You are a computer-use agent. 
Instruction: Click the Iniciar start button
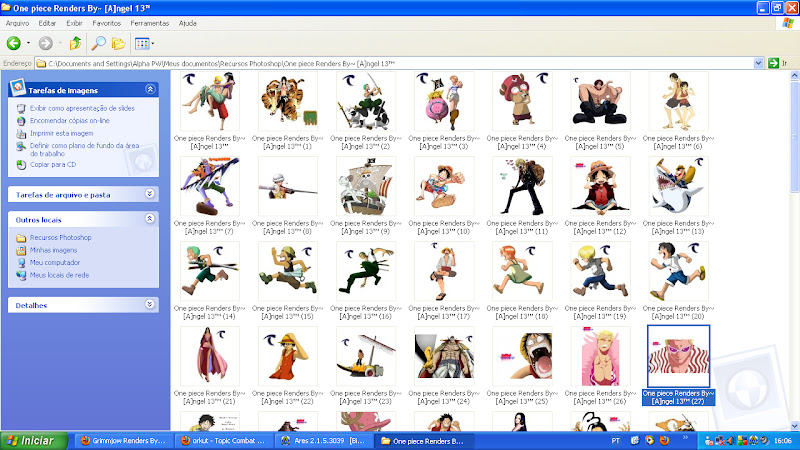[x=34, y=441]
